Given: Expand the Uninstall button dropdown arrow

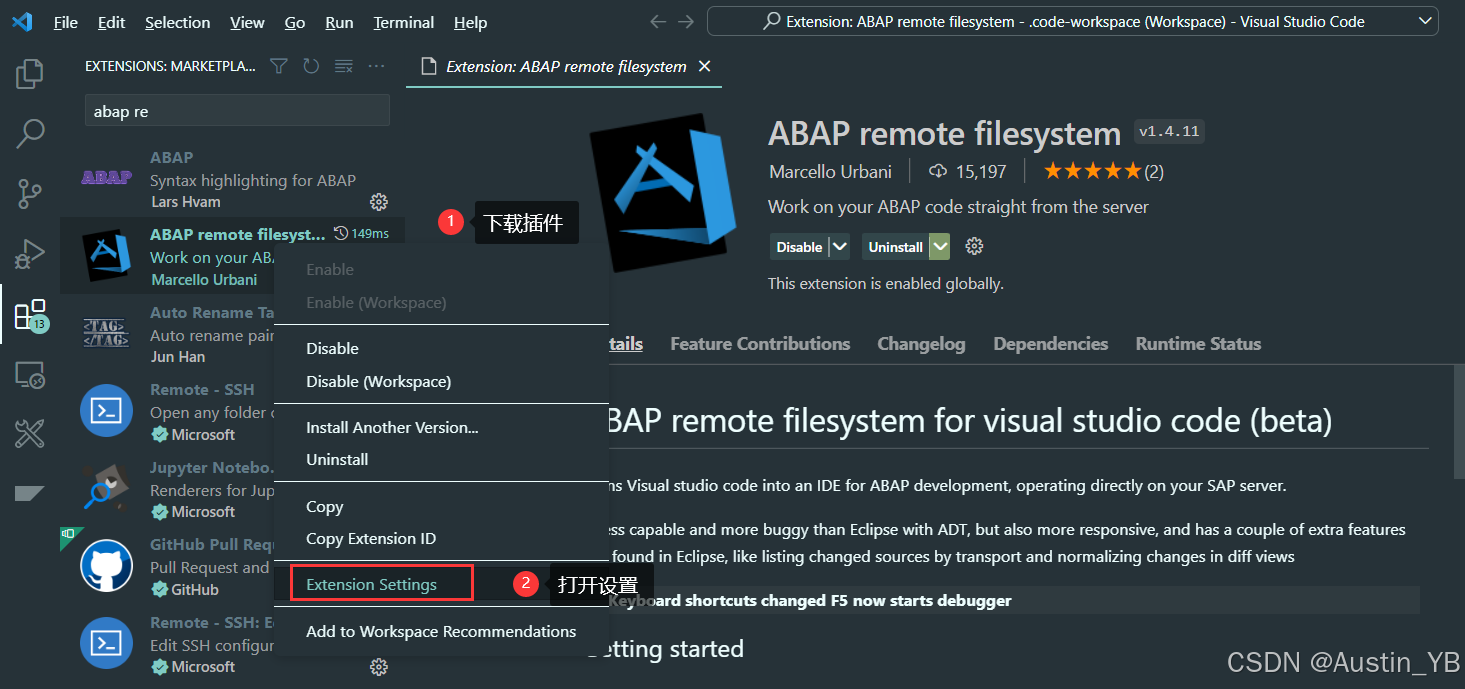Looking at the screenshot, I should pos(939,246).
